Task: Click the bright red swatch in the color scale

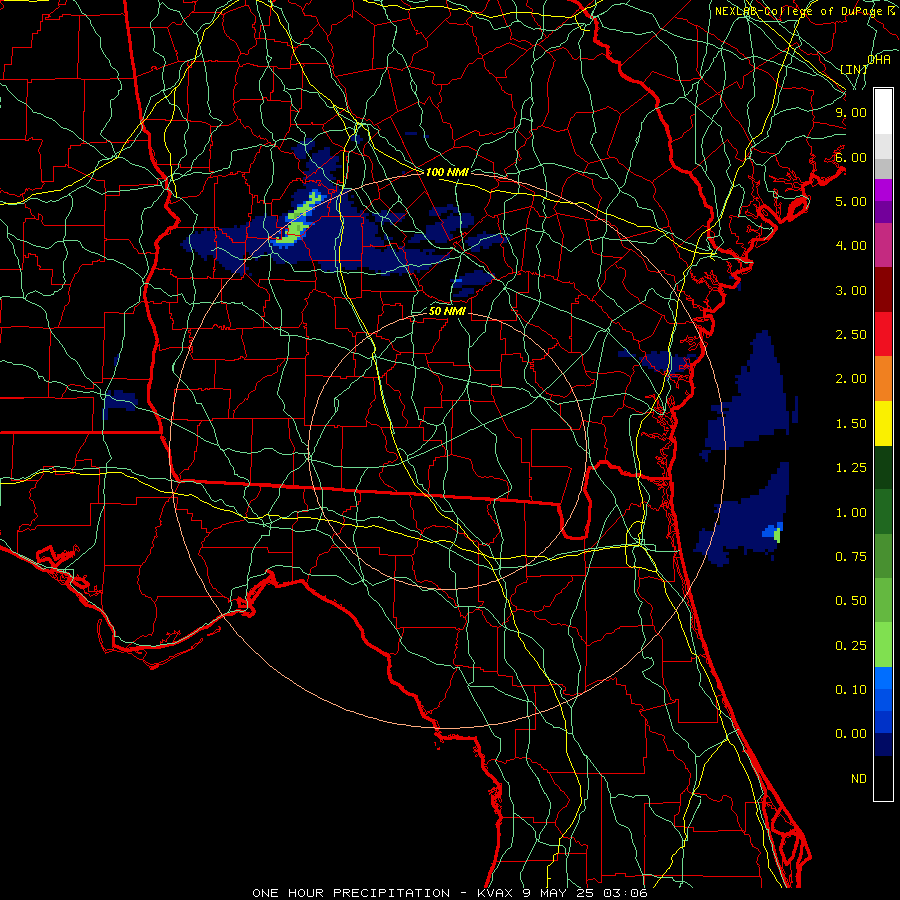Action: (883, 335)
